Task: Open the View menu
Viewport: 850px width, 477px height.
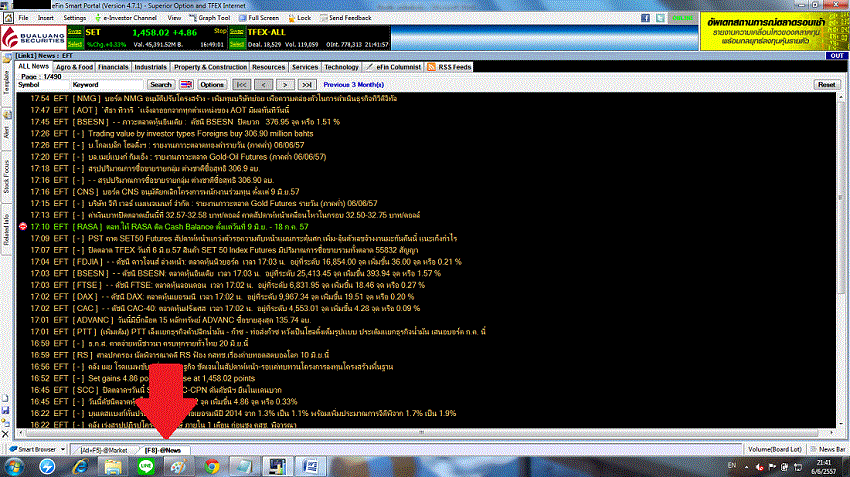Action: [x=174, y=18]
